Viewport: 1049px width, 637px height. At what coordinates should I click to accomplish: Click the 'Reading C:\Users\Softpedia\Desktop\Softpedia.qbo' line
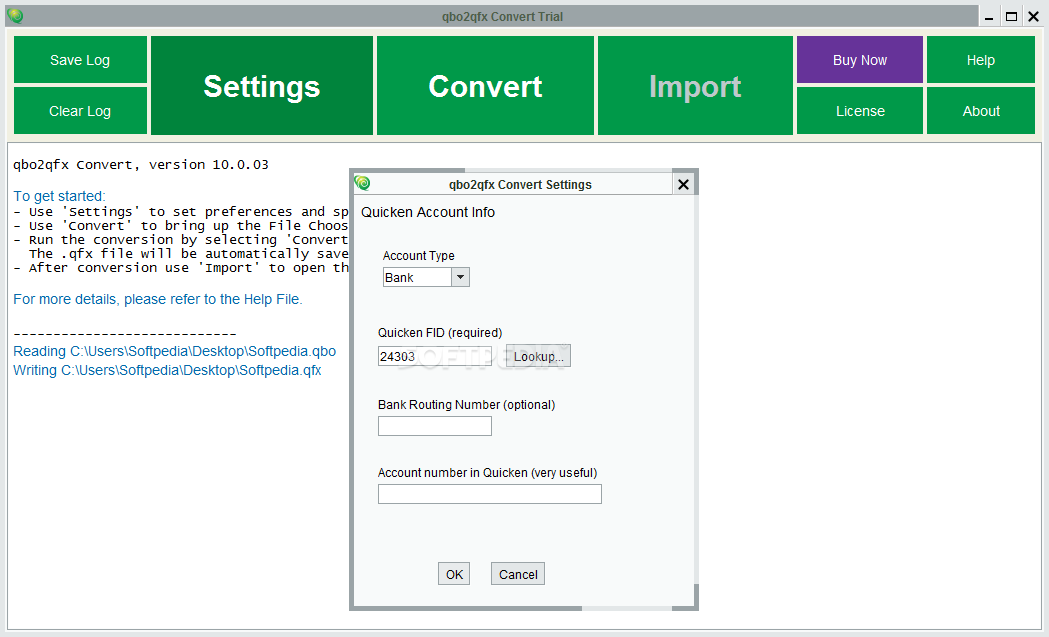click(x=175, y=351)
